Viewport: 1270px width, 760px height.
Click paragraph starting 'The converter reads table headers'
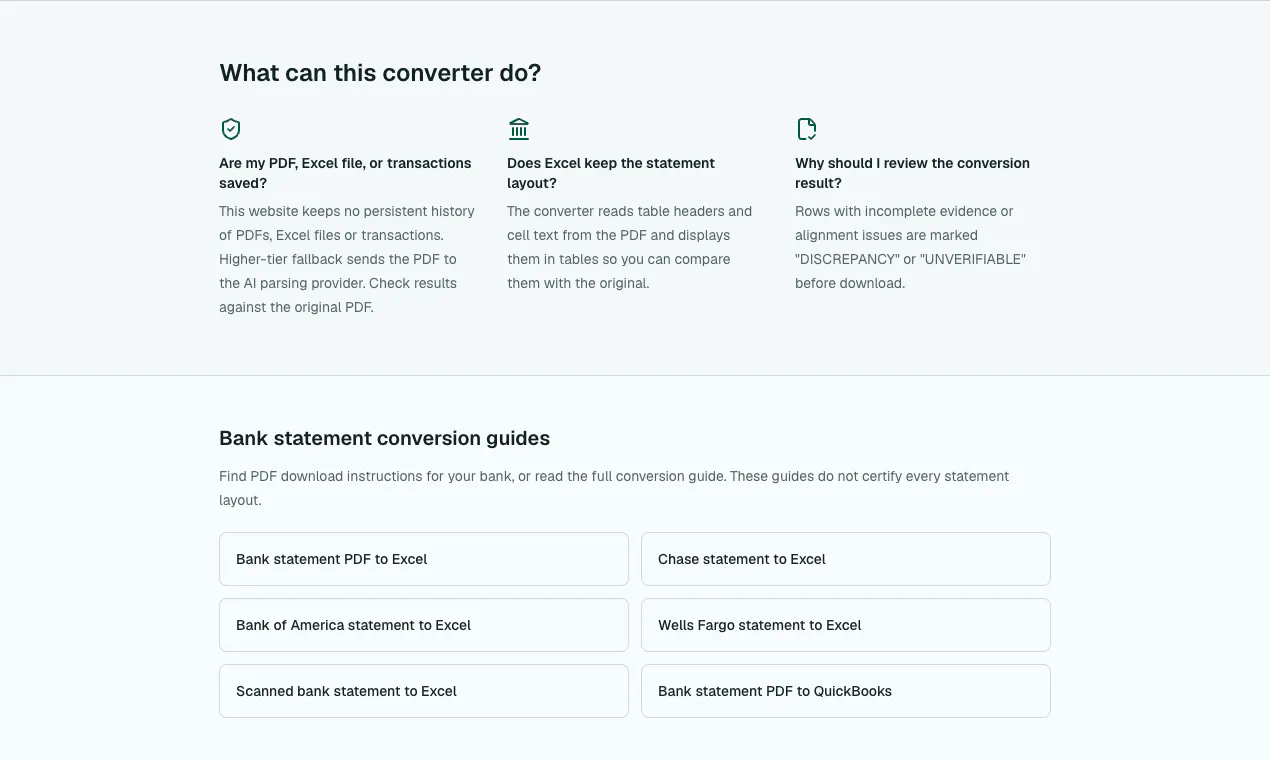tap(630, 247)
